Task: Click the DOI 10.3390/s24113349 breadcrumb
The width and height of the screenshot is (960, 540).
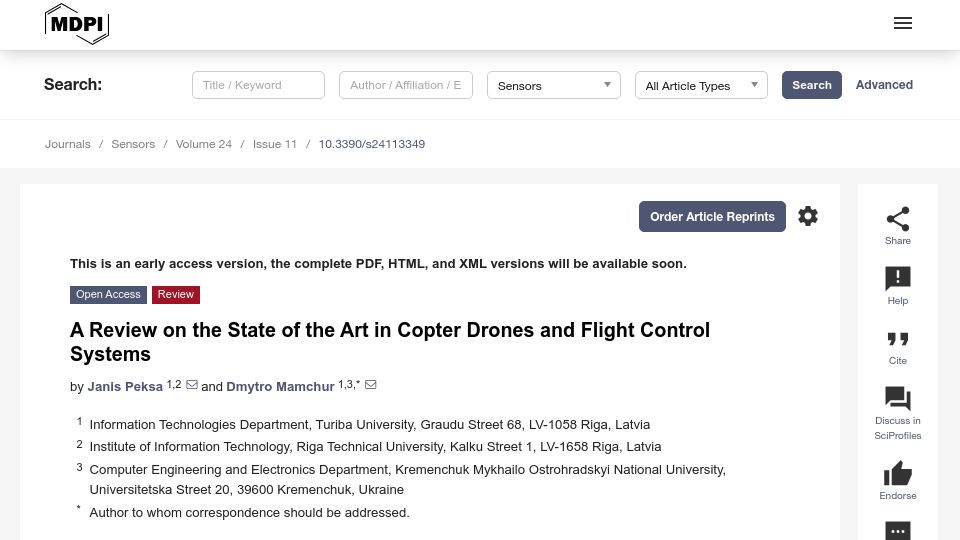Action: [372, 144]
